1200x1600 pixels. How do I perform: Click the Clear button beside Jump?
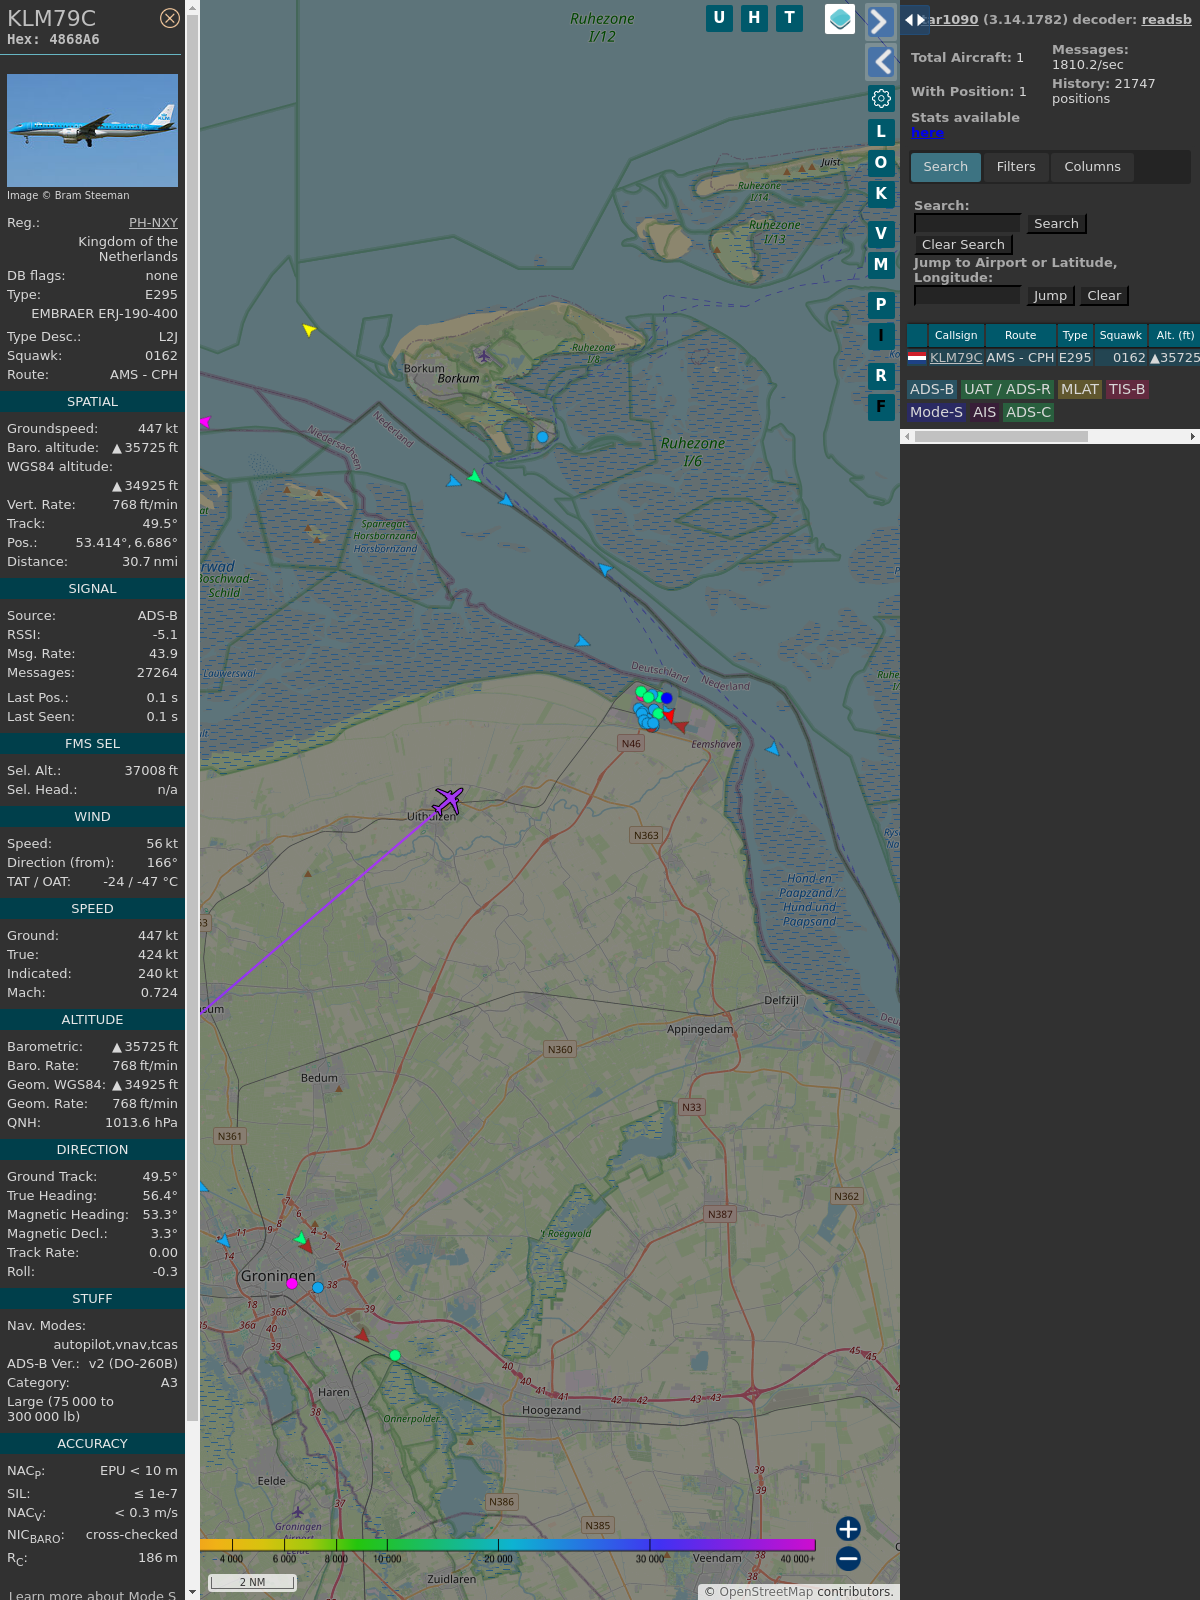[x=1104, y=296]
